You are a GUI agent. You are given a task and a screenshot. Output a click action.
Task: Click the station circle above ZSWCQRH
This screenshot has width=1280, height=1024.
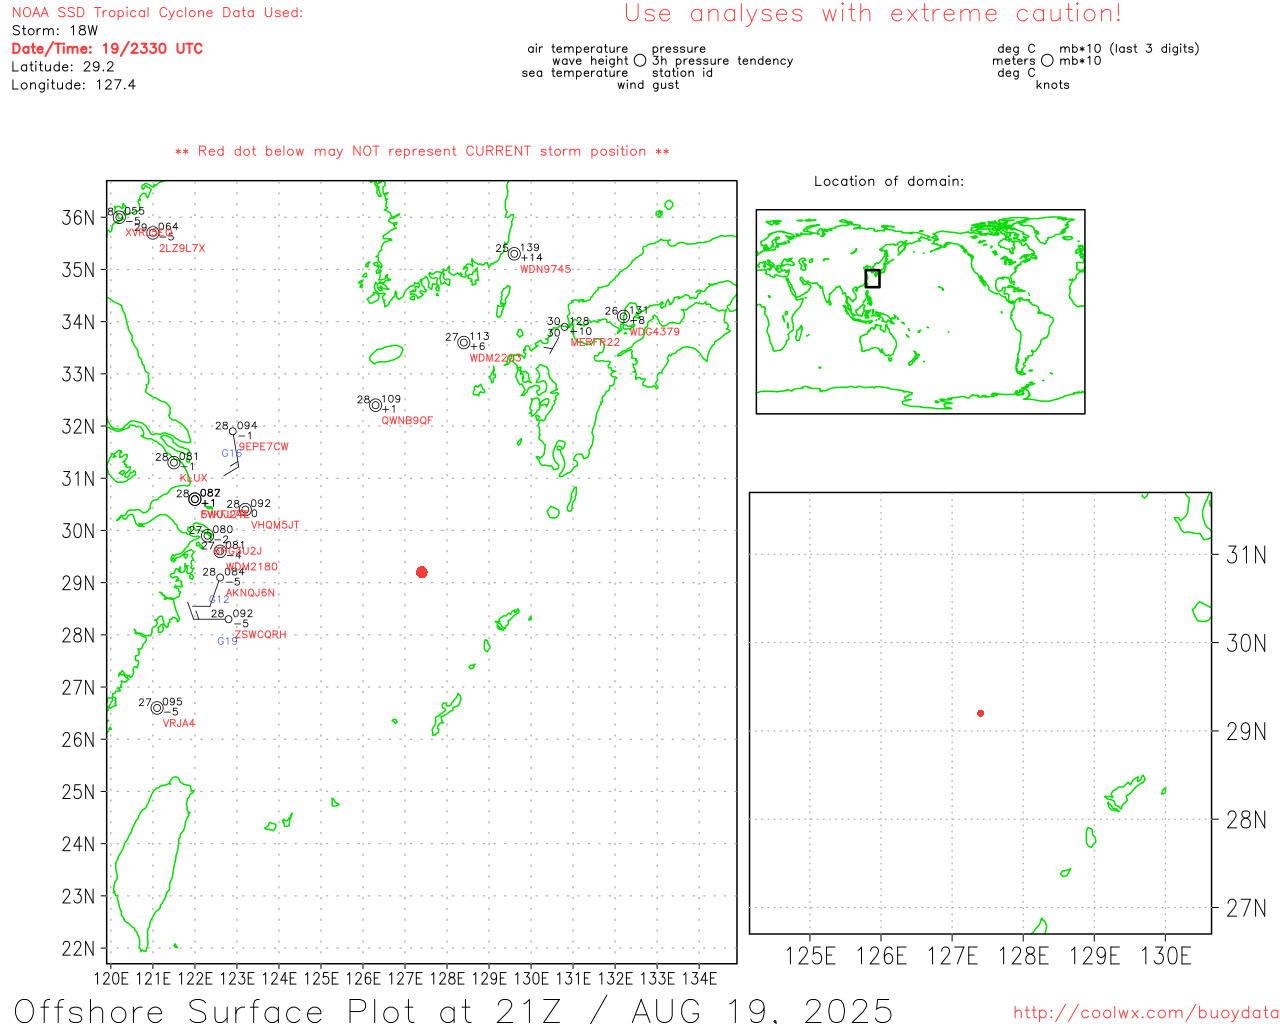coord(228,619)
